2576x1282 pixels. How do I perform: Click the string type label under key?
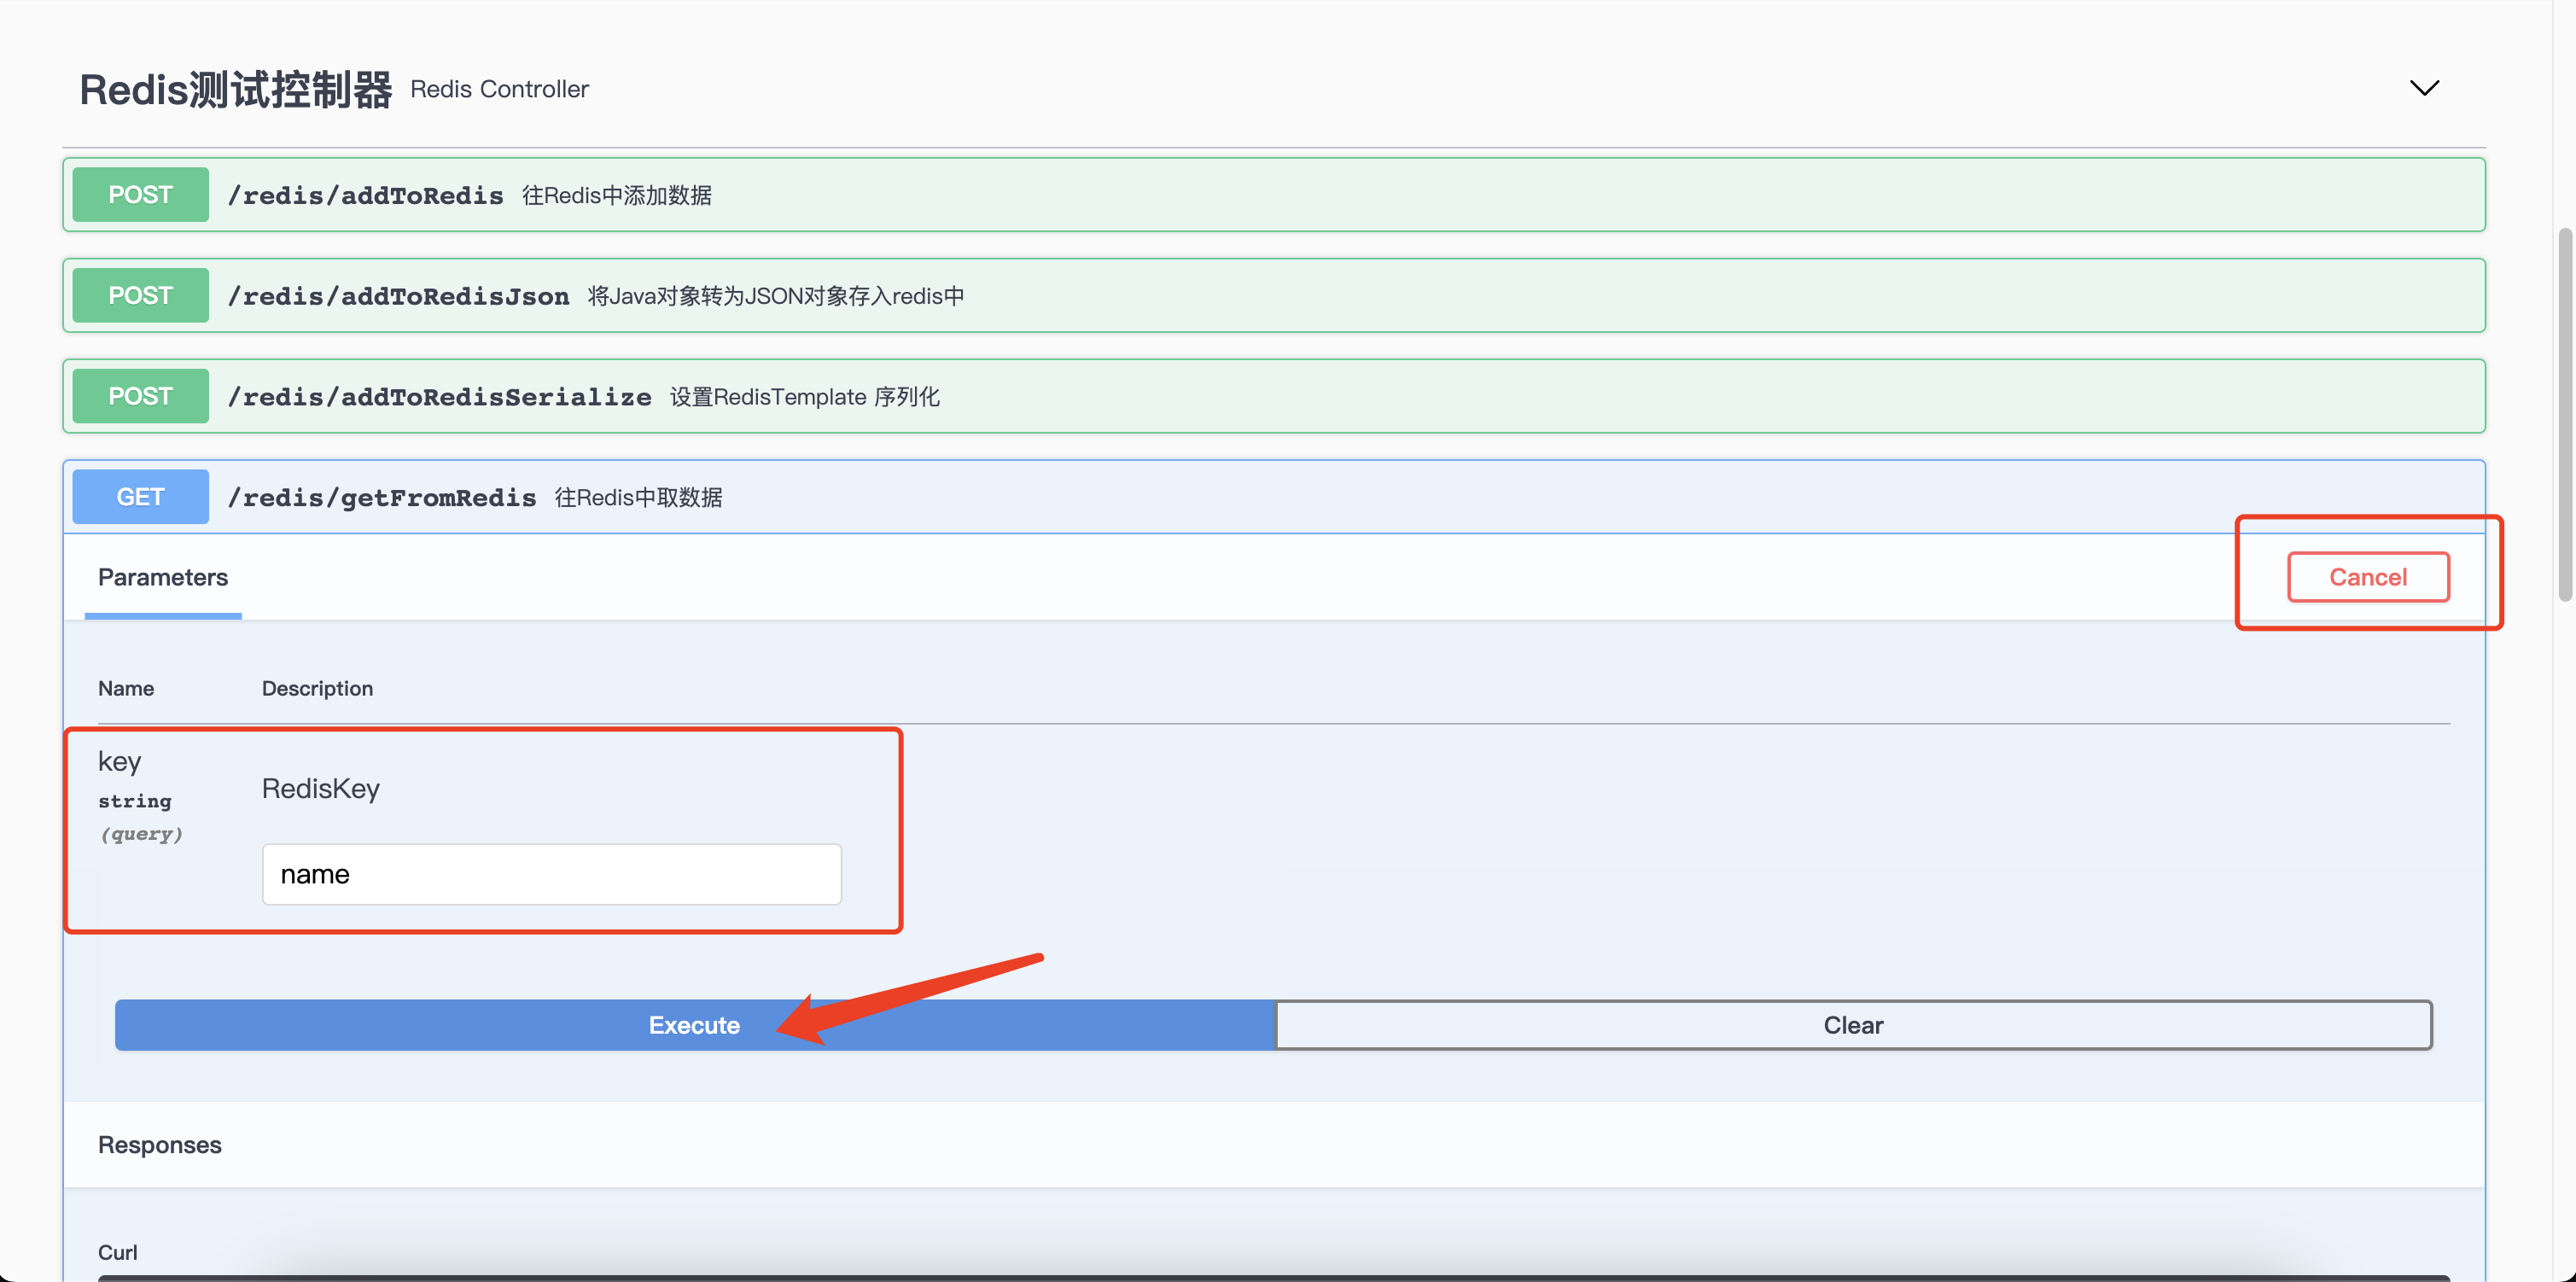coord(135,801)
